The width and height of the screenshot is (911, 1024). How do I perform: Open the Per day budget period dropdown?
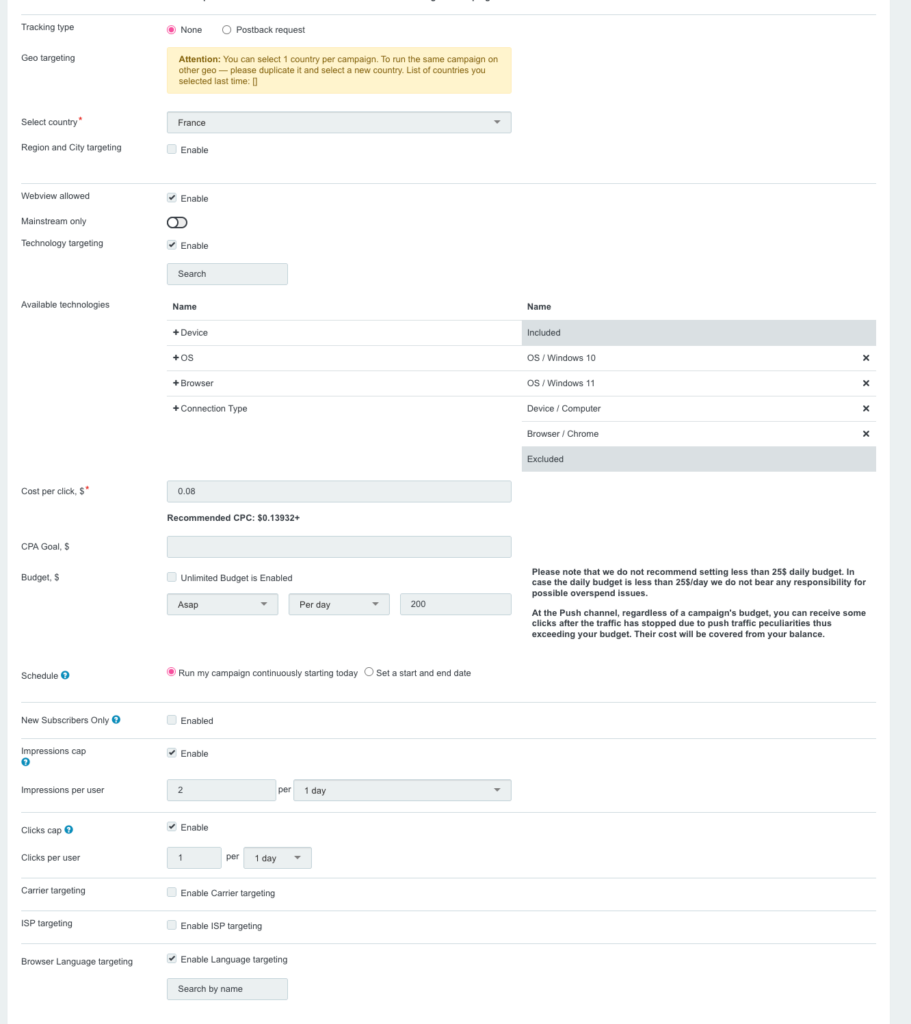coord(338,605)
